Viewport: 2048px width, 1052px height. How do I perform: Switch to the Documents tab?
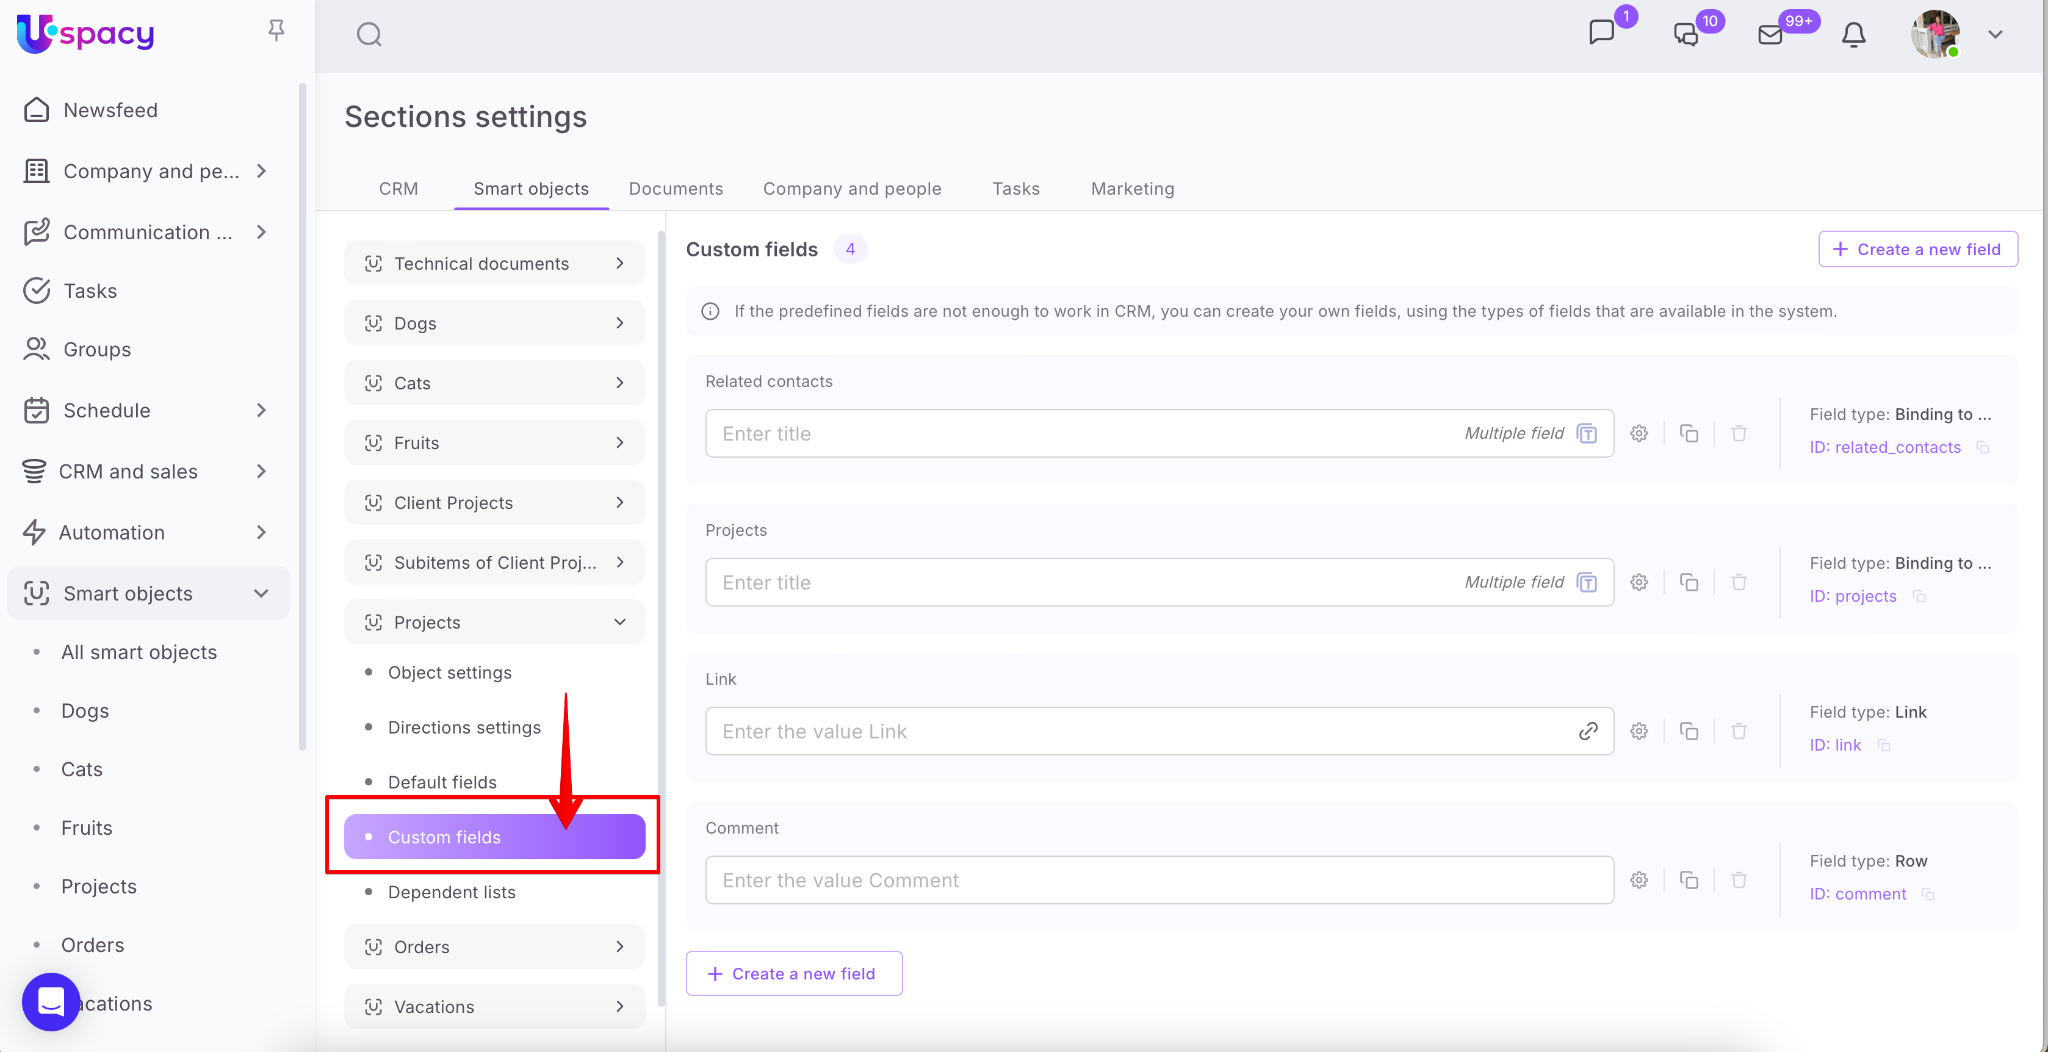pyautogui.click(x=675, y=189)
